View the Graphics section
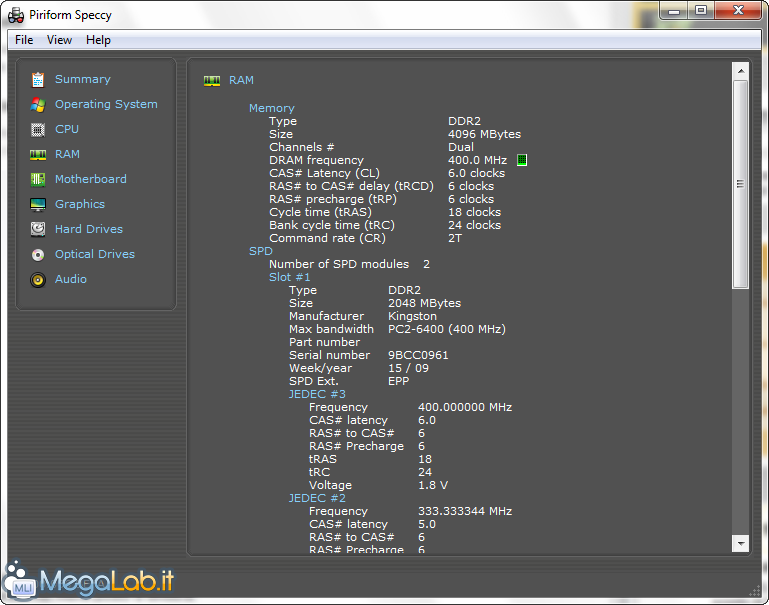This screenshot has height=605, width=769. coord(79,204)
